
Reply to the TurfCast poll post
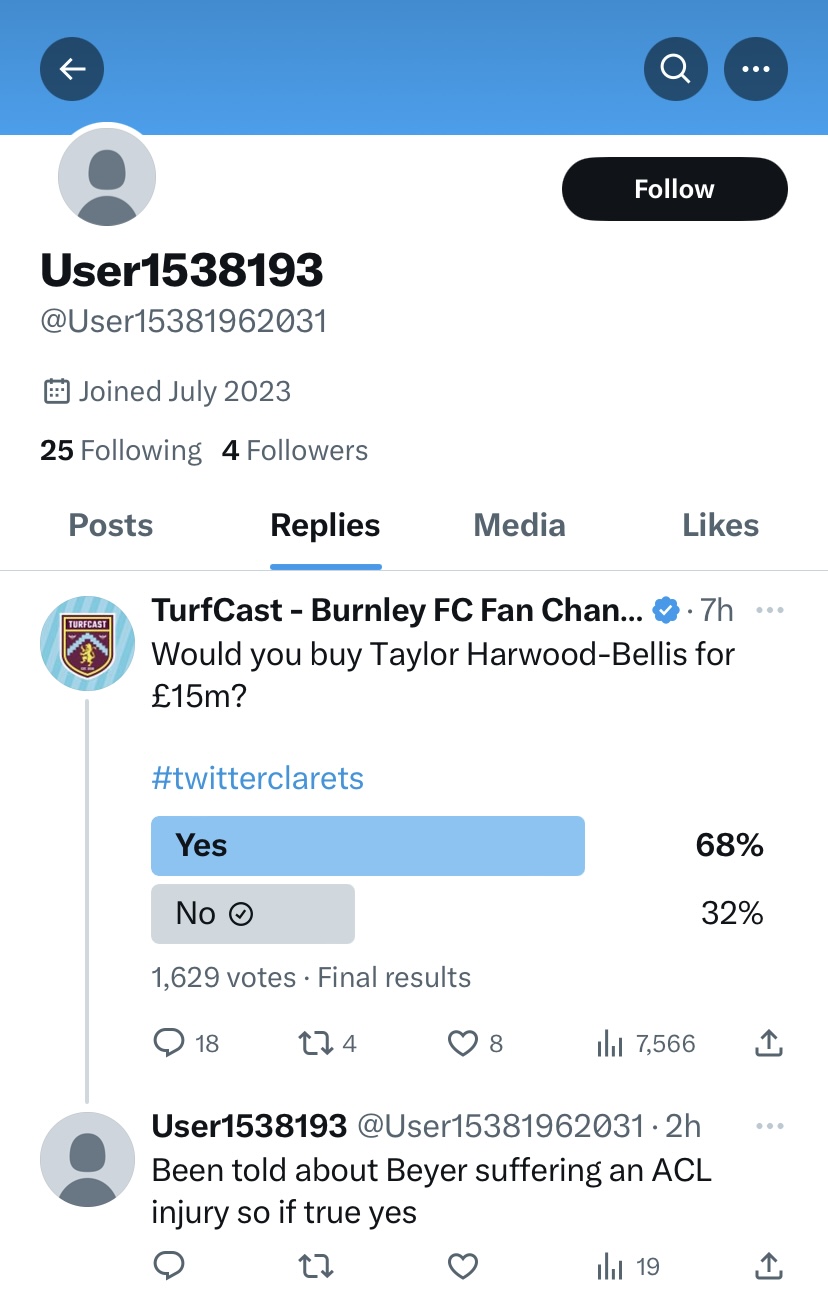point(169,1044)
